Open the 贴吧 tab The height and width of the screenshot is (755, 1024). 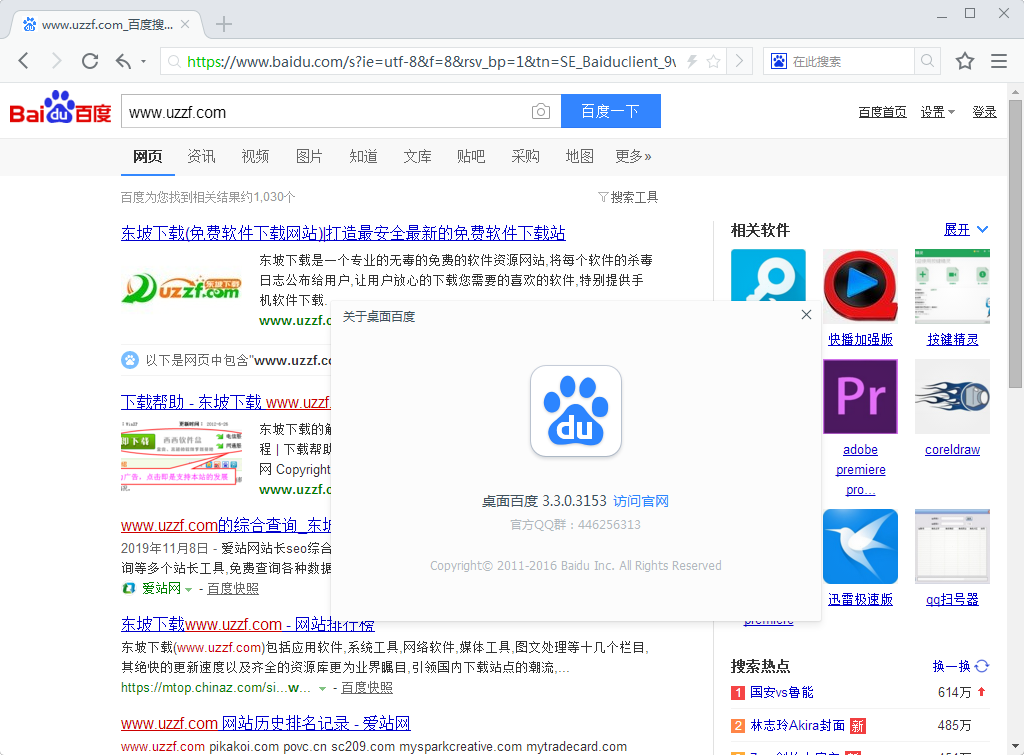click(471, 157)
